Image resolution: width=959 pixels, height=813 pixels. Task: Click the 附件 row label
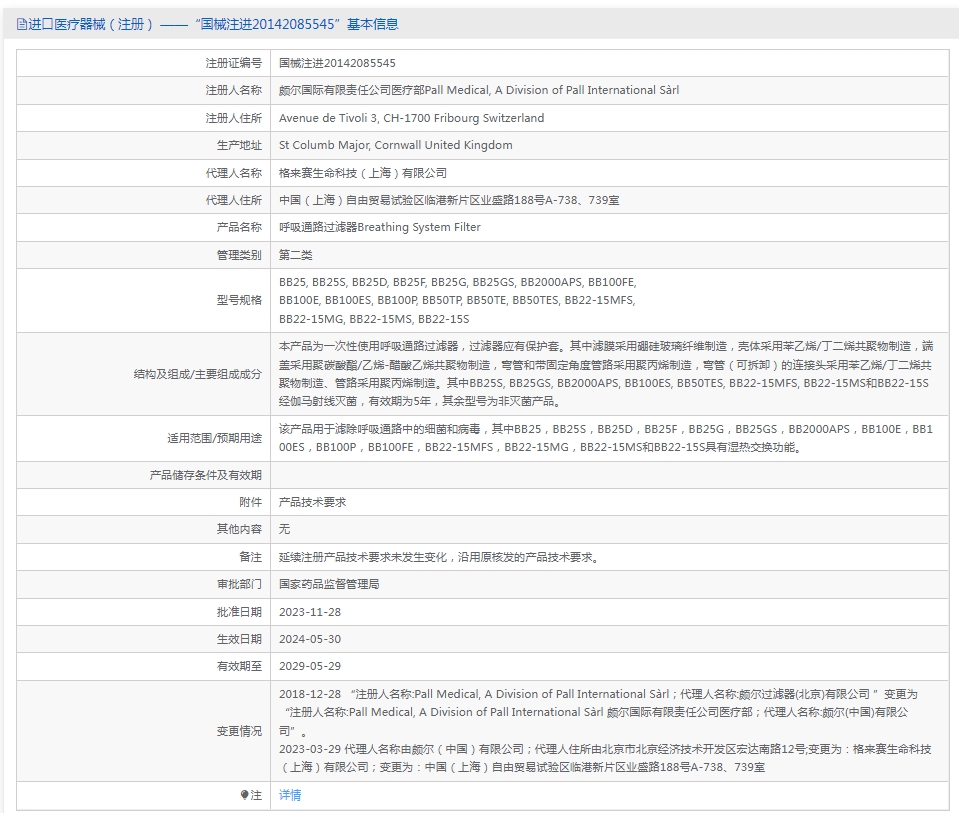(x=250, y=502)
